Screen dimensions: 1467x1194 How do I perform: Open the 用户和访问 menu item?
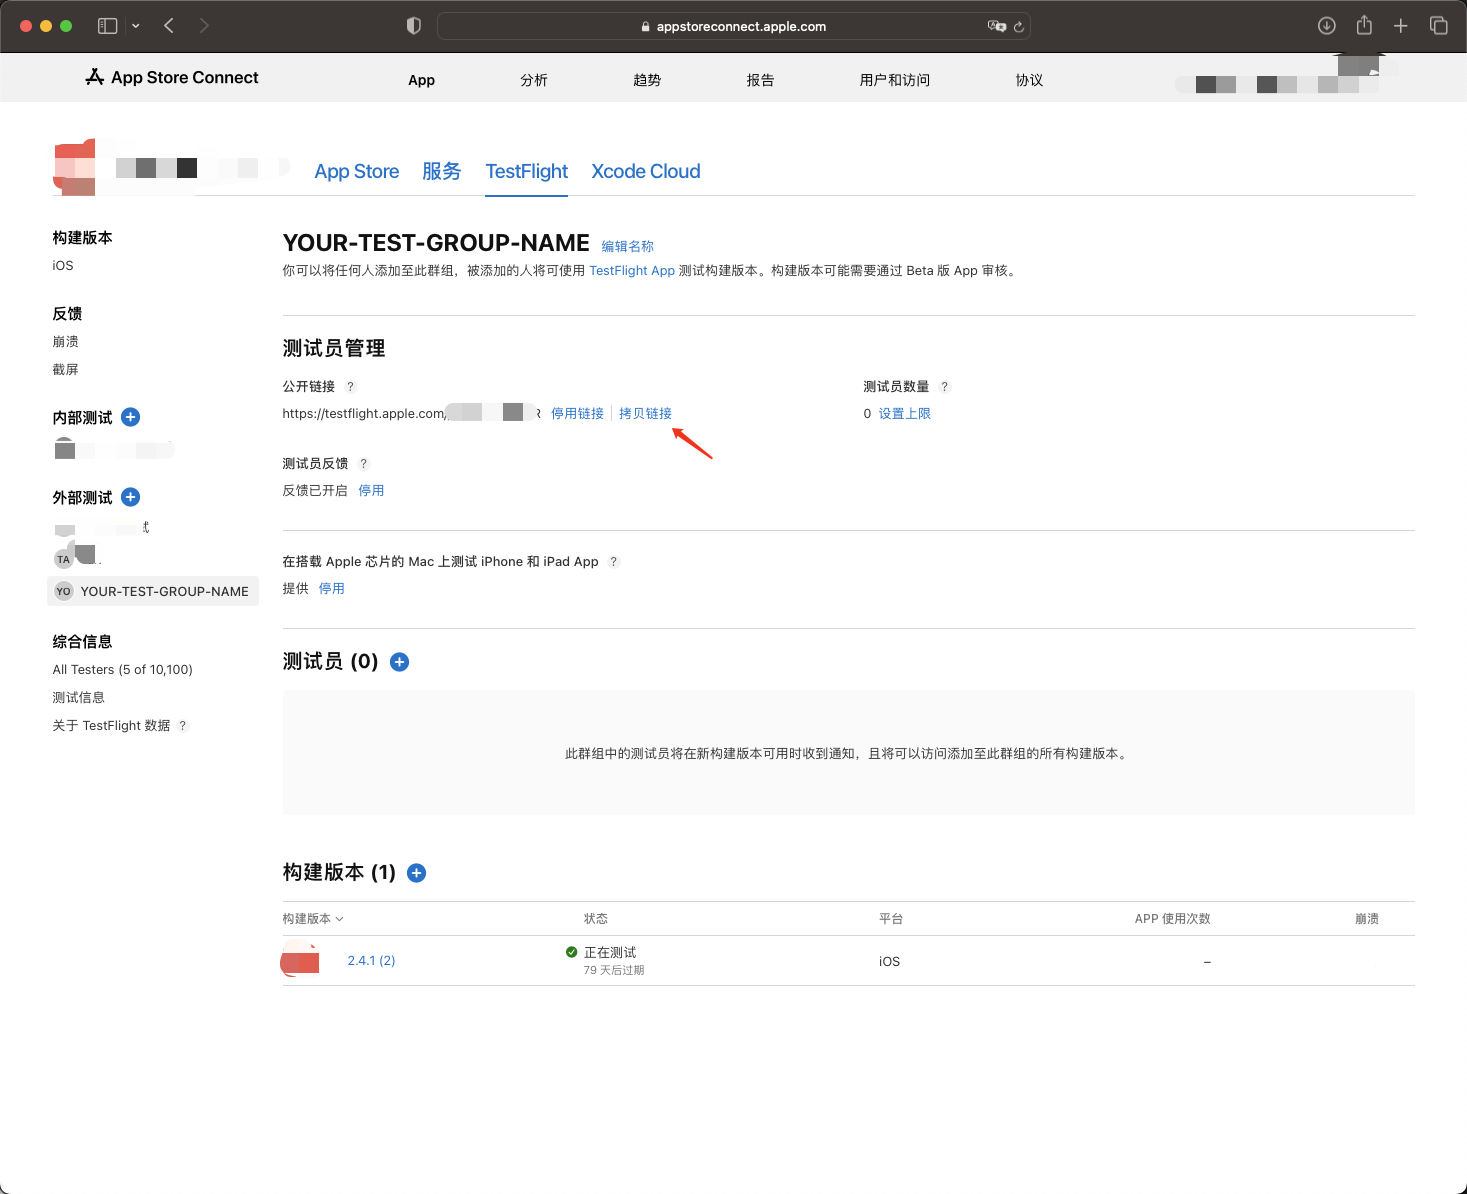(894, 80)
